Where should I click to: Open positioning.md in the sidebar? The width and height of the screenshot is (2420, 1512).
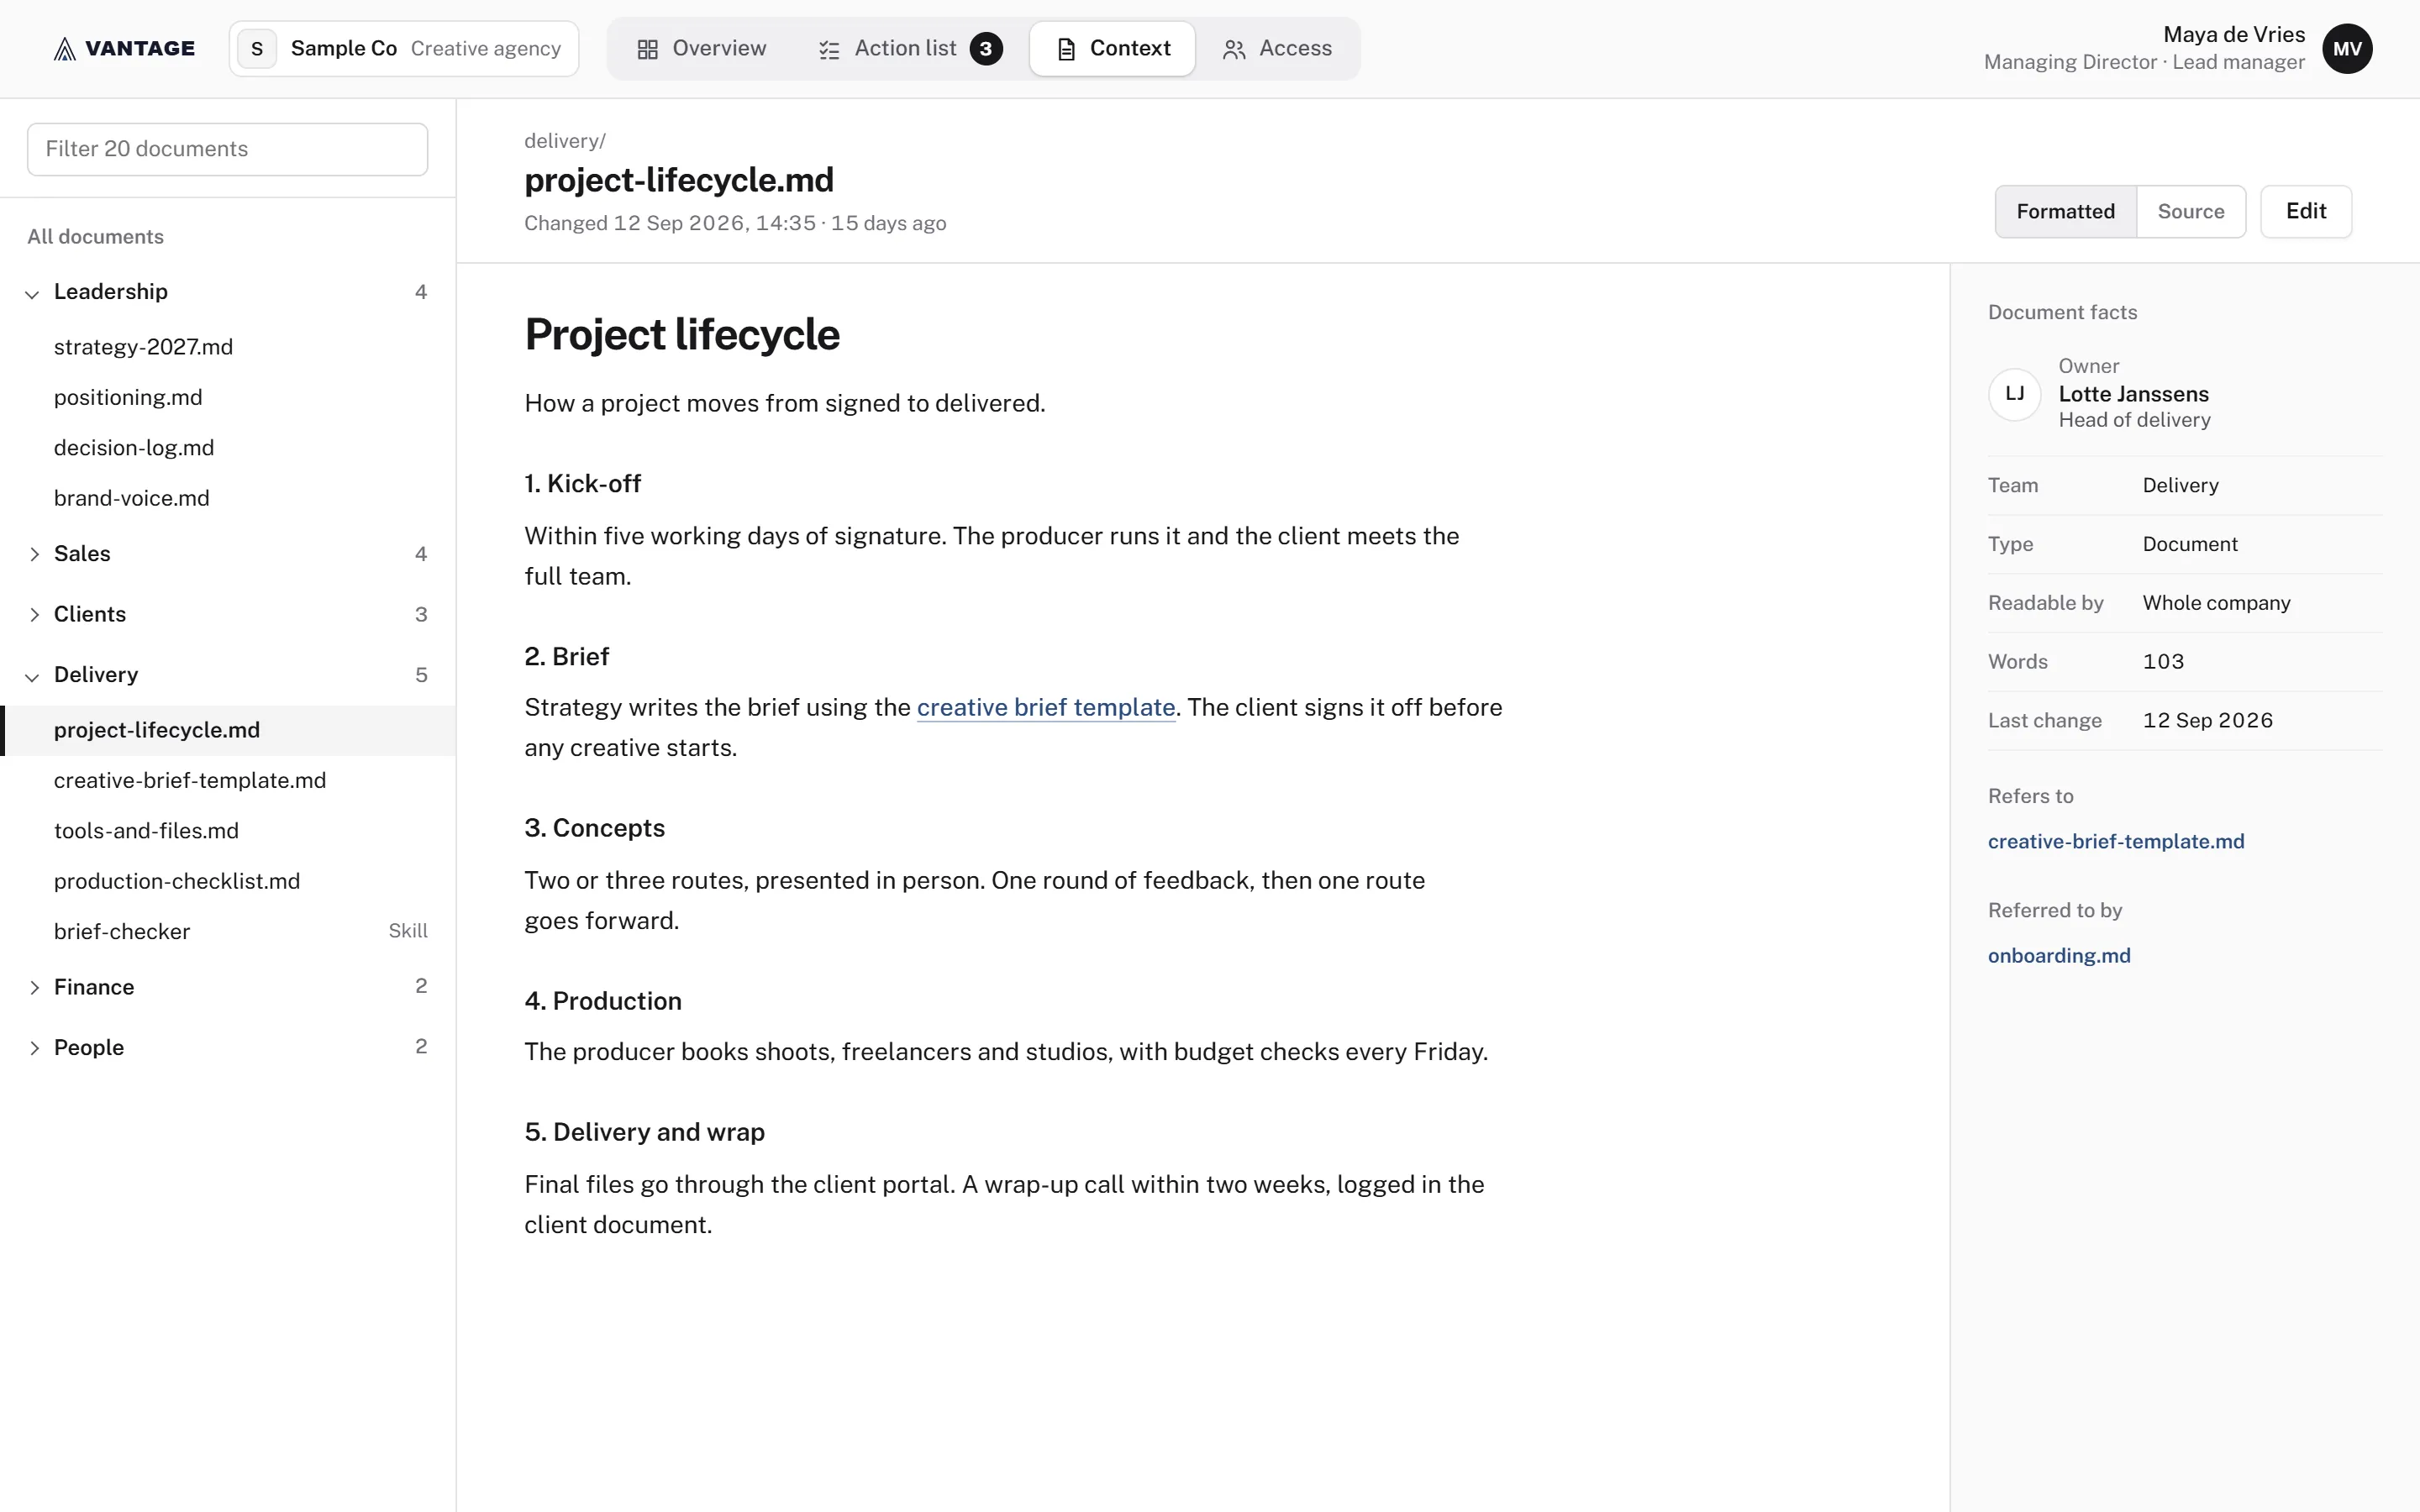[x=228, y=397]
